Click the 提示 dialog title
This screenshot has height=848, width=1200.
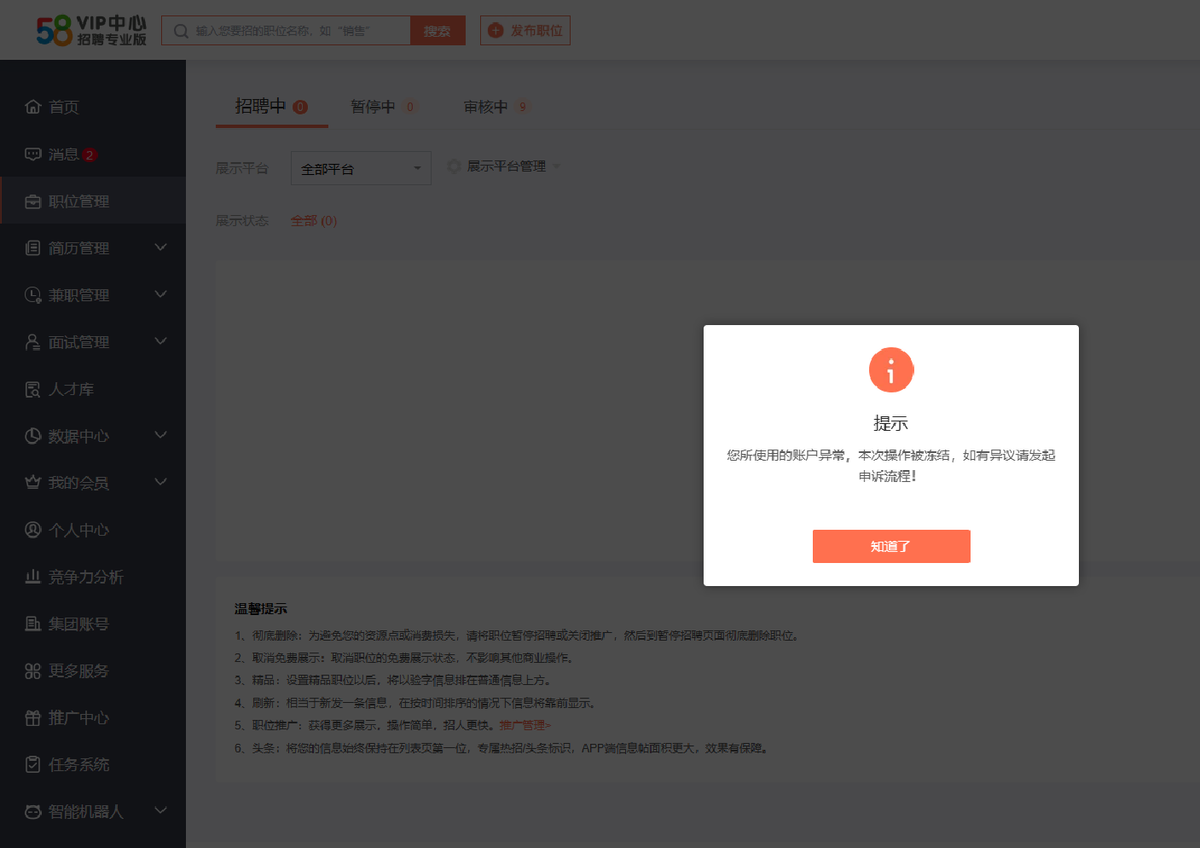tap(891, 423)
